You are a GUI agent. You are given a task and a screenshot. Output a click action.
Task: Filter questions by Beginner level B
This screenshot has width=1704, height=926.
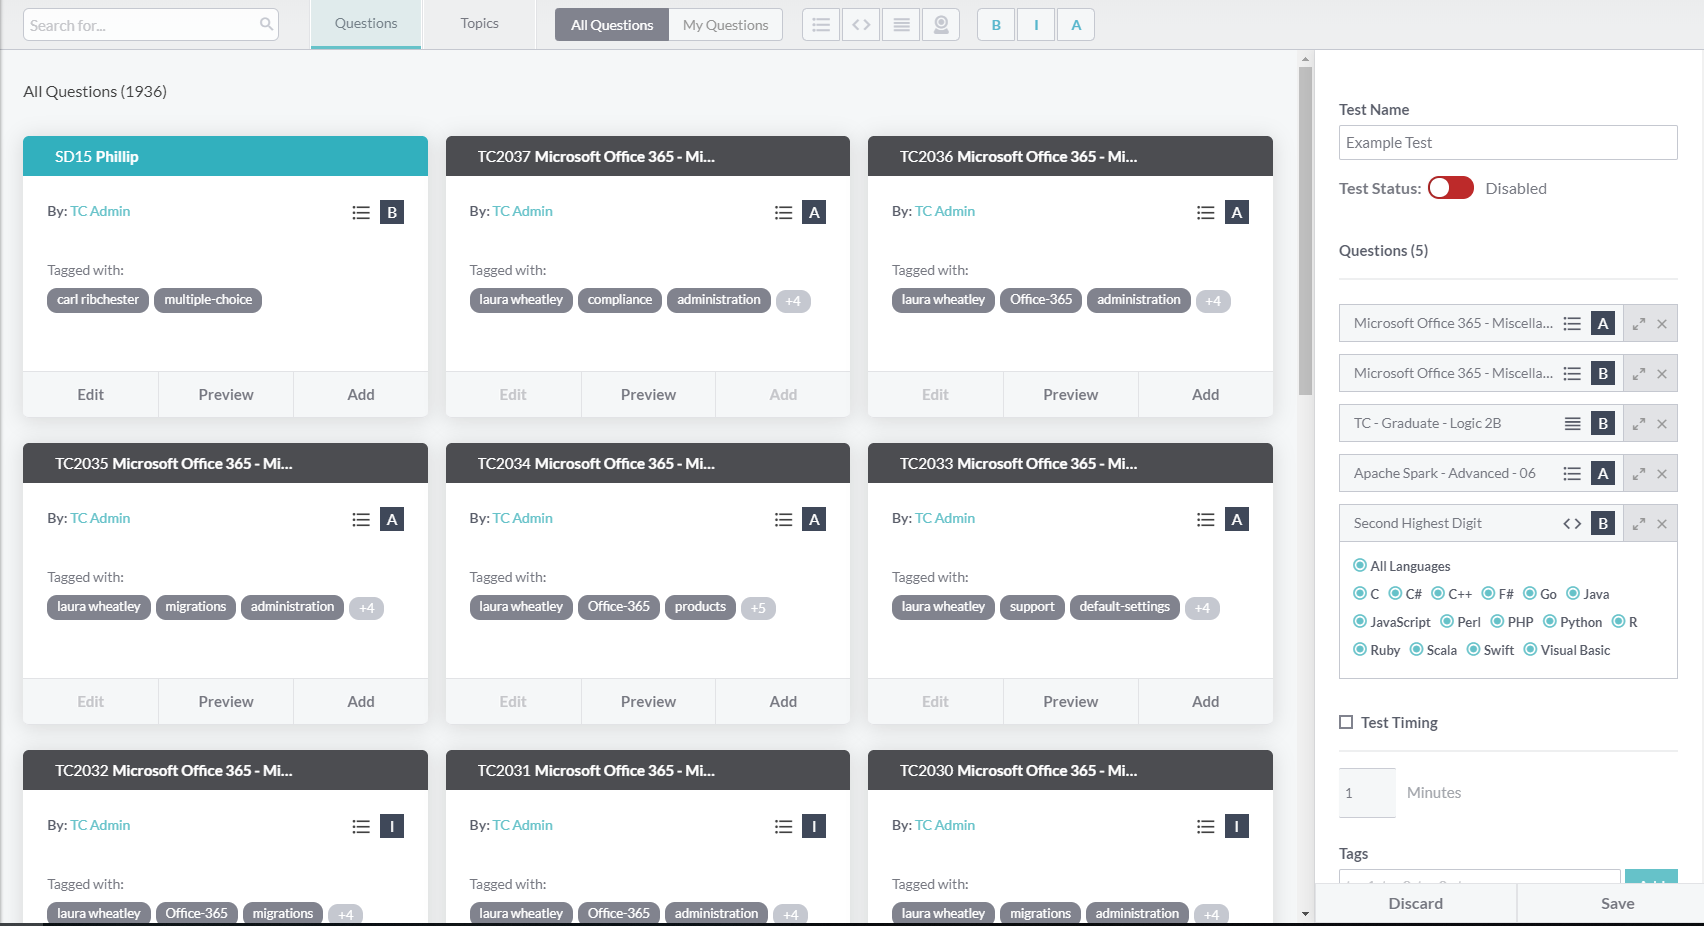coord(996,25)
